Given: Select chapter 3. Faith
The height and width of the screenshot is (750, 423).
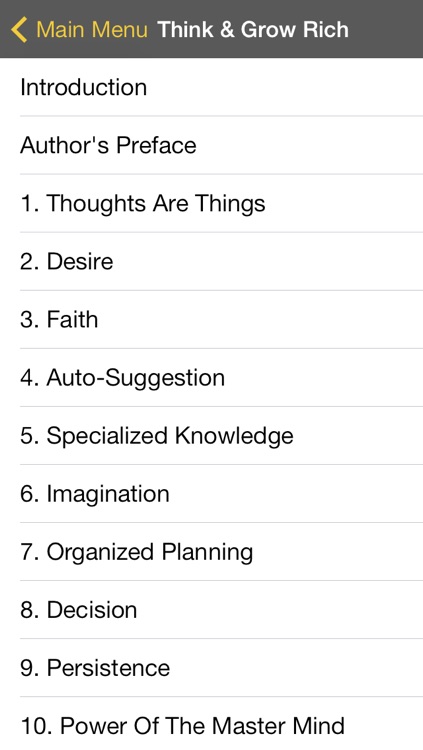Looking at the screenshot, I should [x=212, y=320].
